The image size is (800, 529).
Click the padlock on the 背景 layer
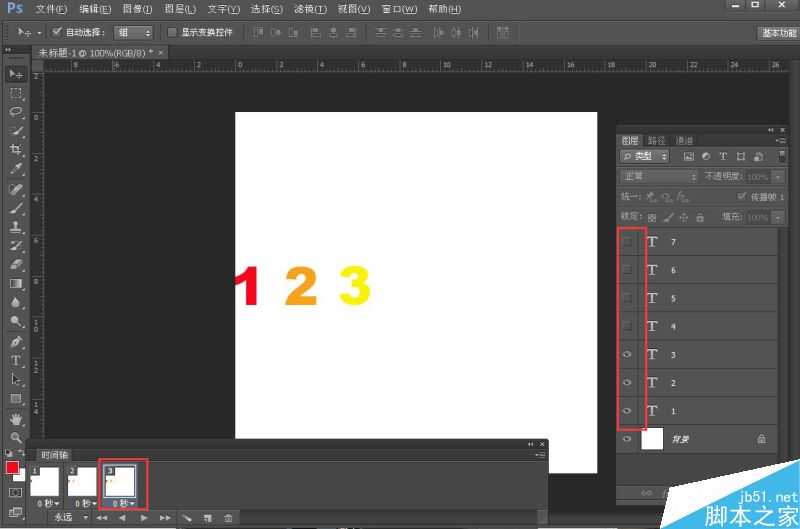761,439
